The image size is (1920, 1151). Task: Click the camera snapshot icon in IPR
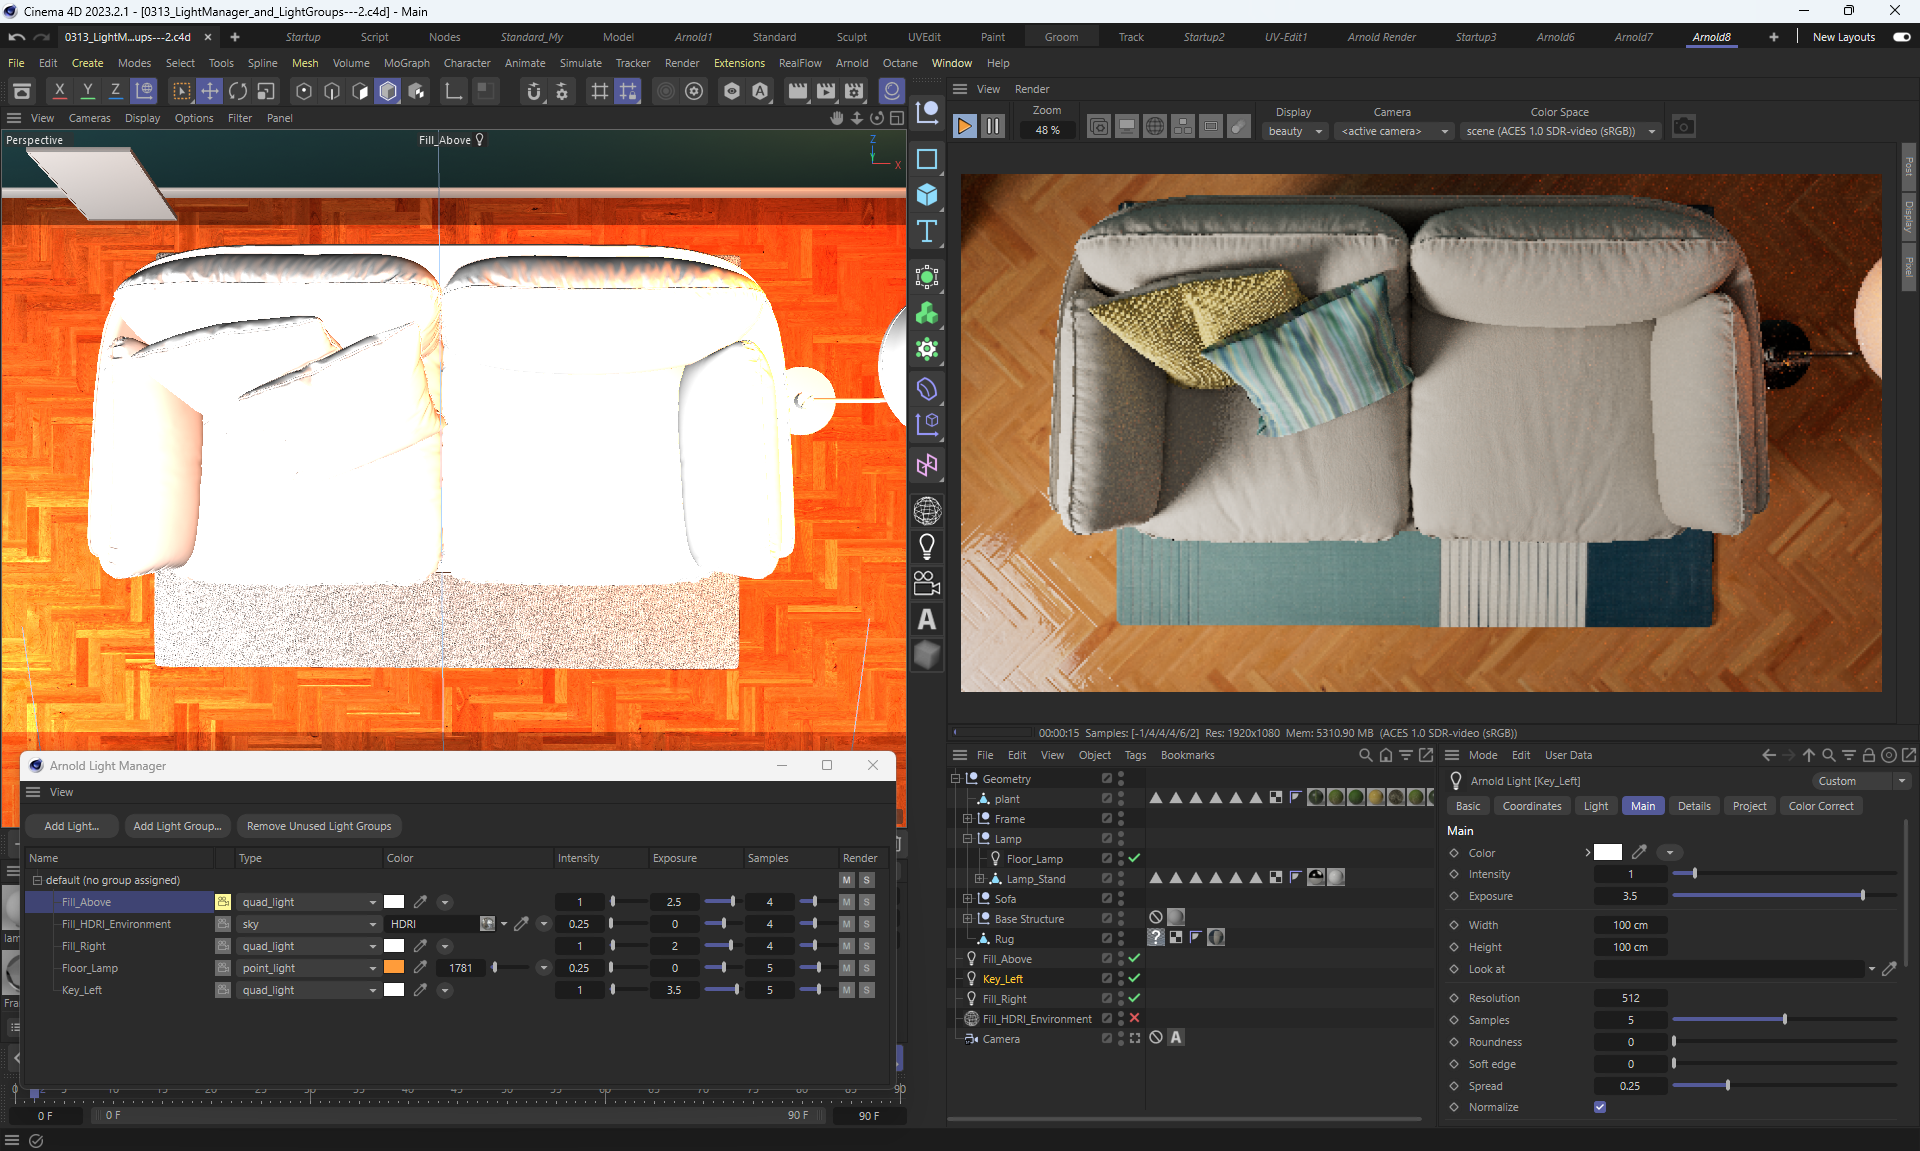(1684, 127)
